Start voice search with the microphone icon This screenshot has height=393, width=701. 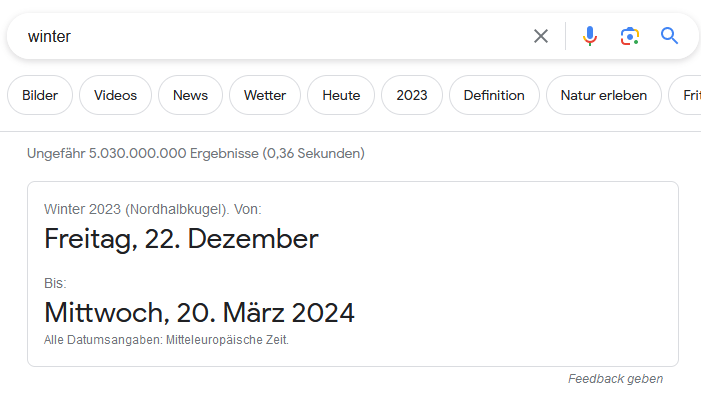point(590,36)
